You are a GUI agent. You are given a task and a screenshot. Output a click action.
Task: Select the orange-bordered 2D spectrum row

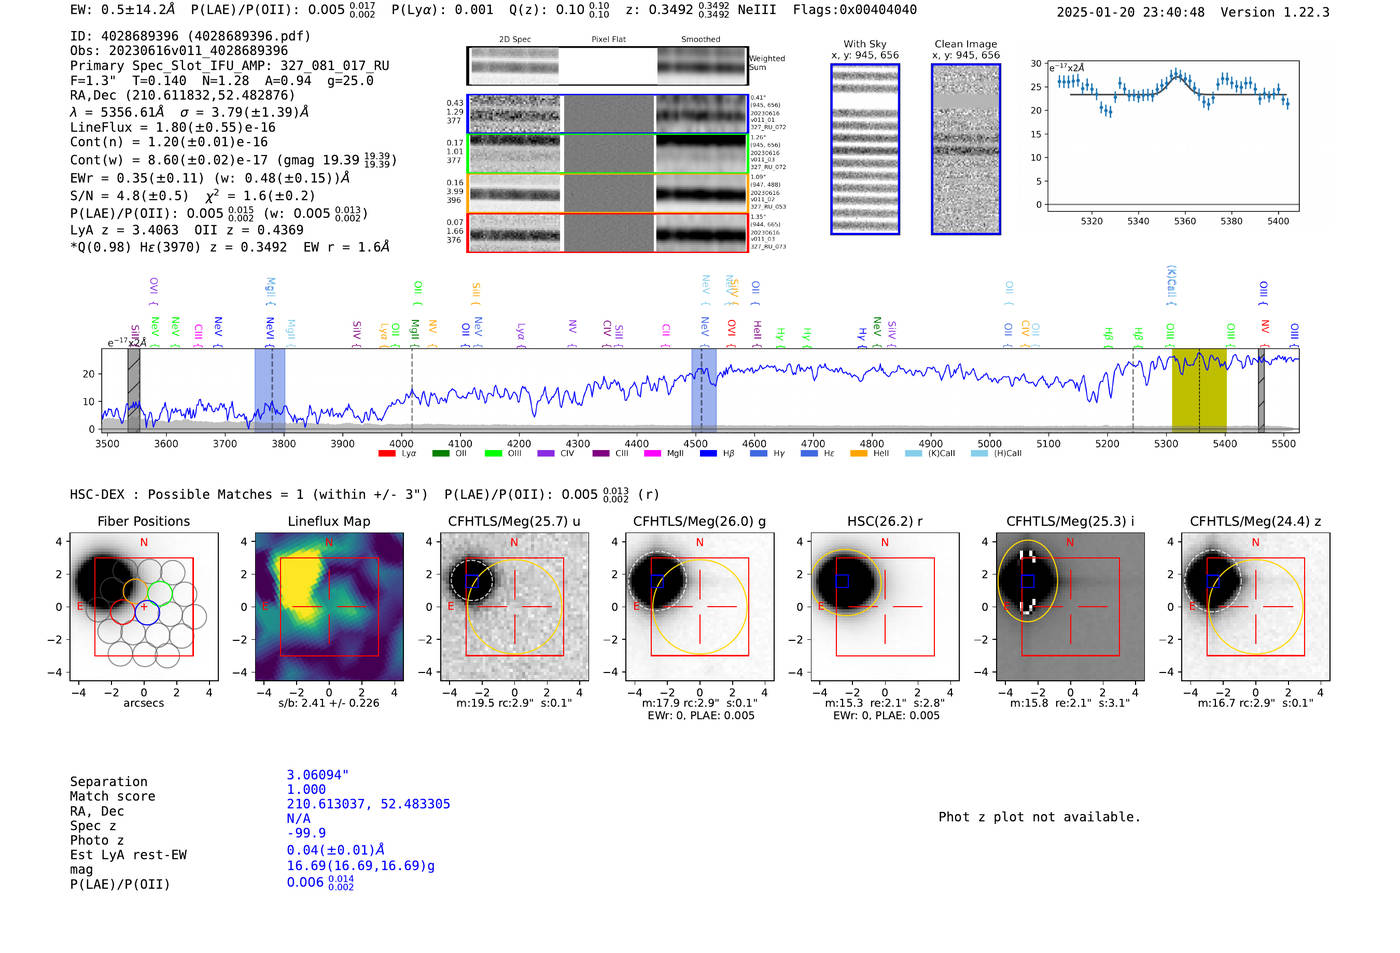pyautogui.click(x=607, y=193)
